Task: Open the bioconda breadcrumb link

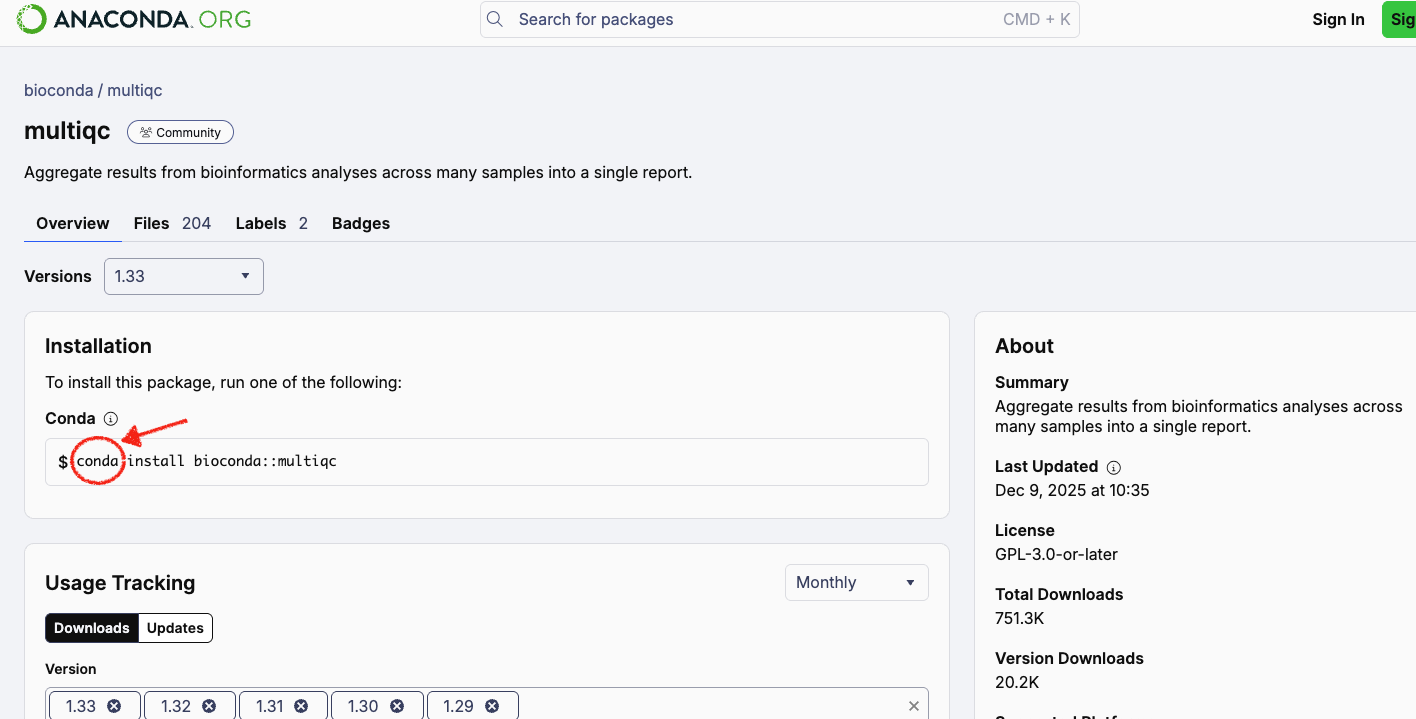Action: click(58, 90)
